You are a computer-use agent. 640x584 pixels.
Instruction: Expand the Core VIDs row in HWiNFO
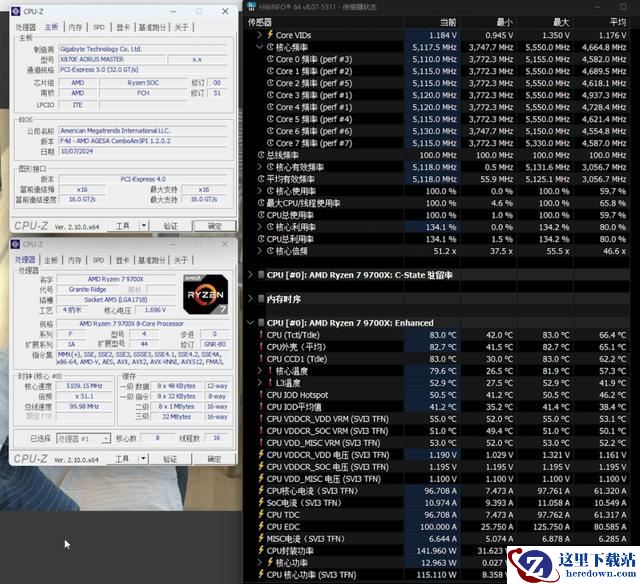point(260,35)
